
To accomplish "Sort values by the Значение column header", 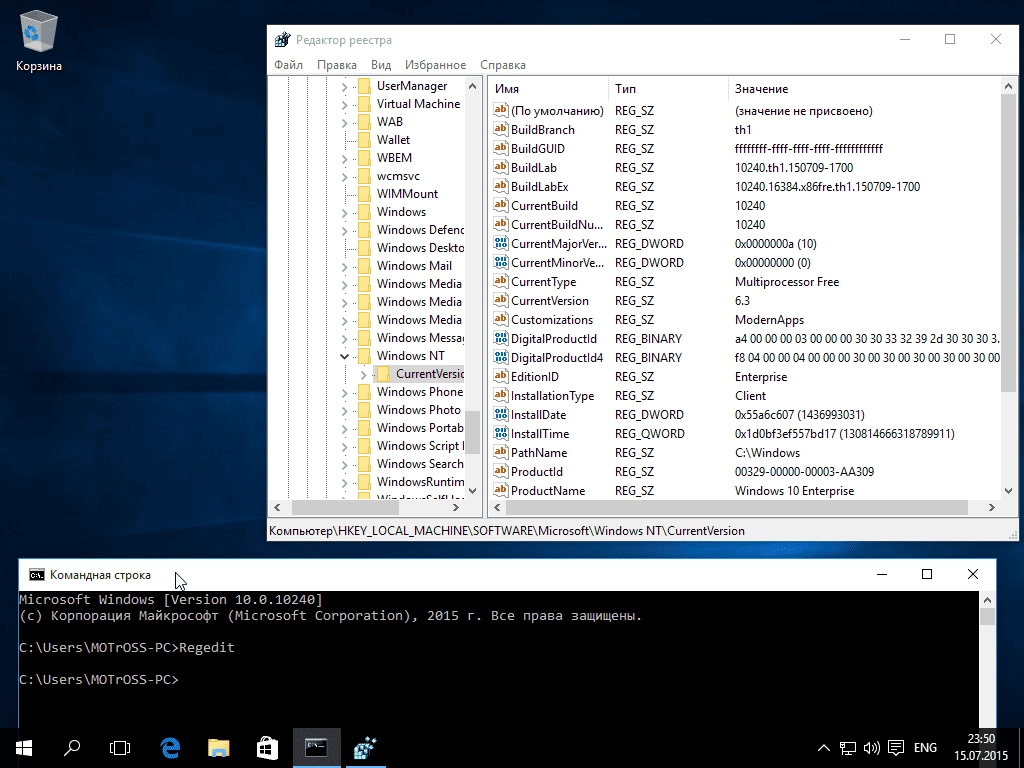I will pos(864,89).
